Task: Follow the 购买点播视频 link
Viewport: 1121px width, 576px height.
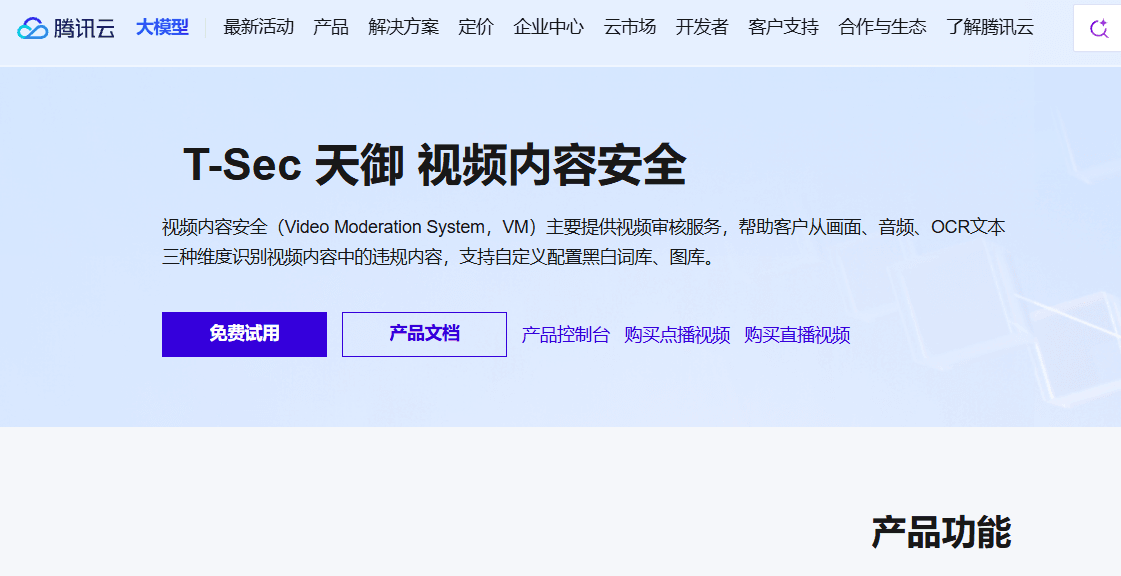Action: click(x=677, y=334)
